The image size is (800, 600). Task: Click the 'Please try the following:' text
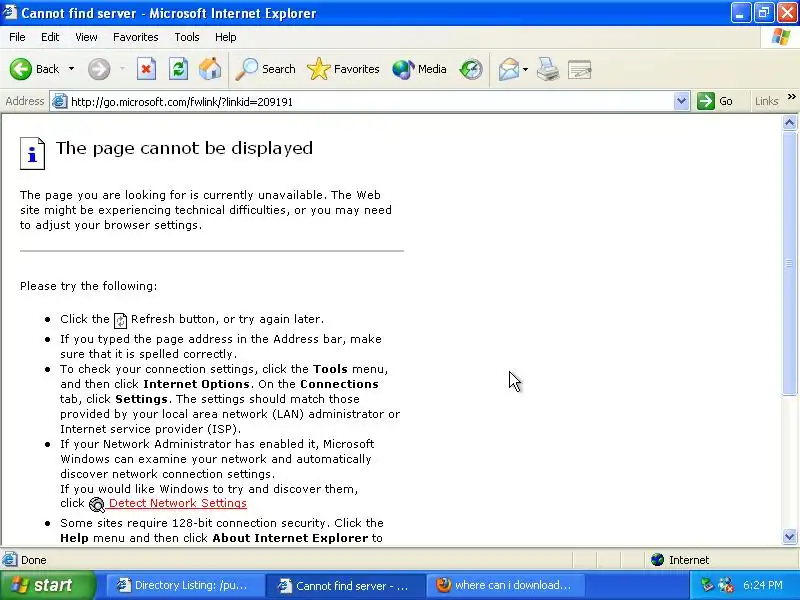click(x=89, y=286)
